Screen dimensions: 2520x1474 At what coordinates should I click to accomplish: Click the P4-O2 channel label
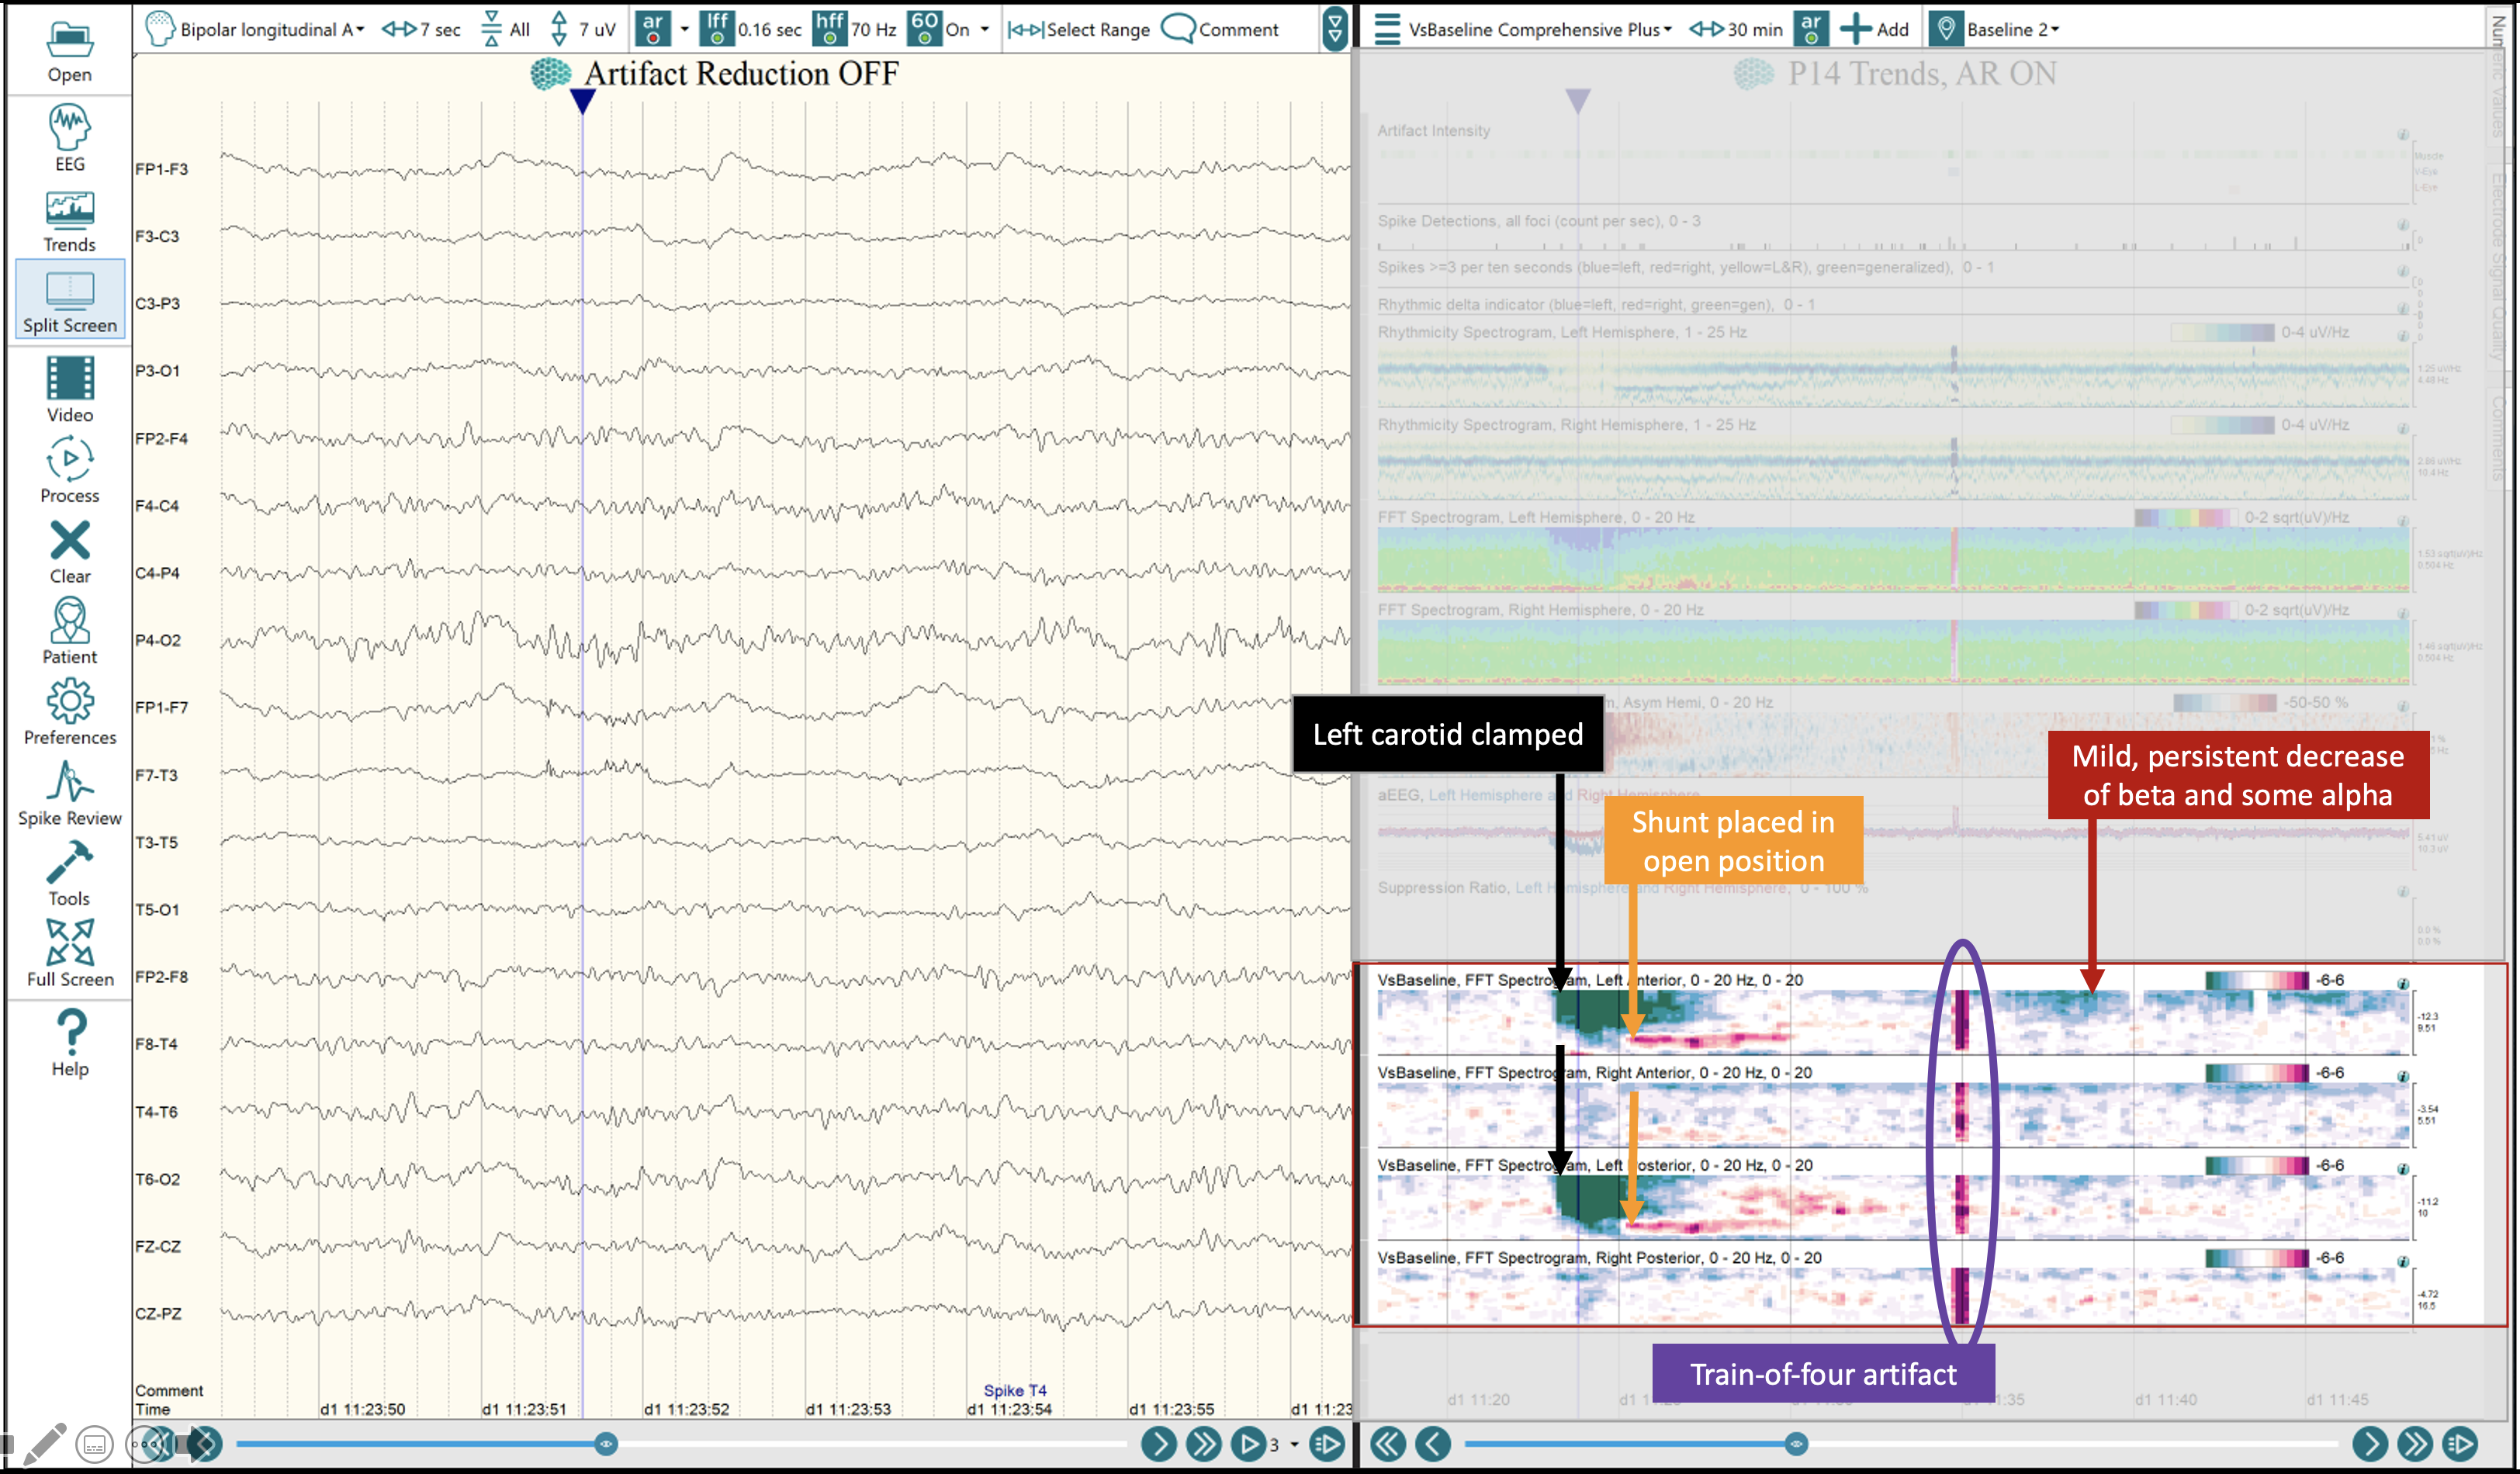(159, 640)
